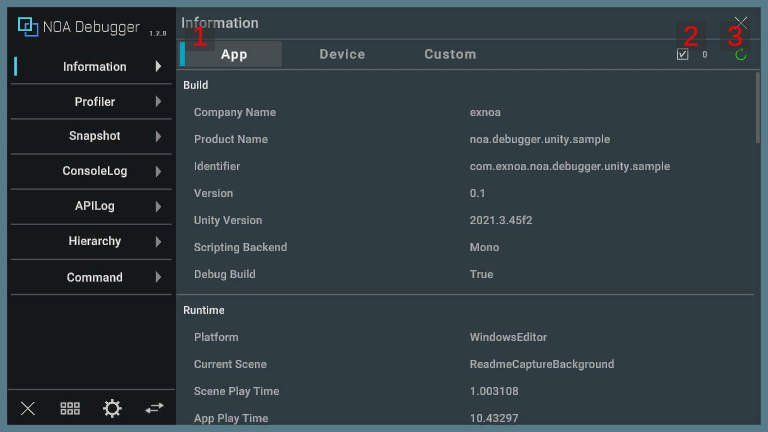768x432 pixels.
Task: Expand the Profiler menu arrow
Action: (158, 102)
